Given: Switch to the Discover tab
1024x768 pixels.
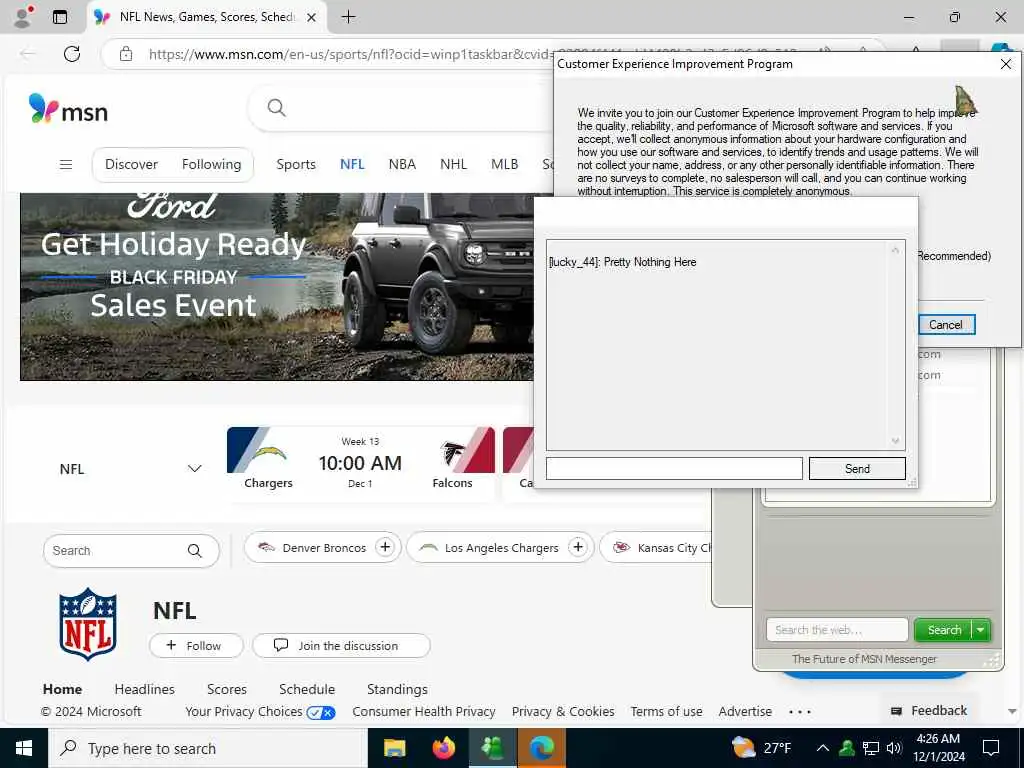Looking at the screenshot, I should pyautogui.click(x=131, y=165).
